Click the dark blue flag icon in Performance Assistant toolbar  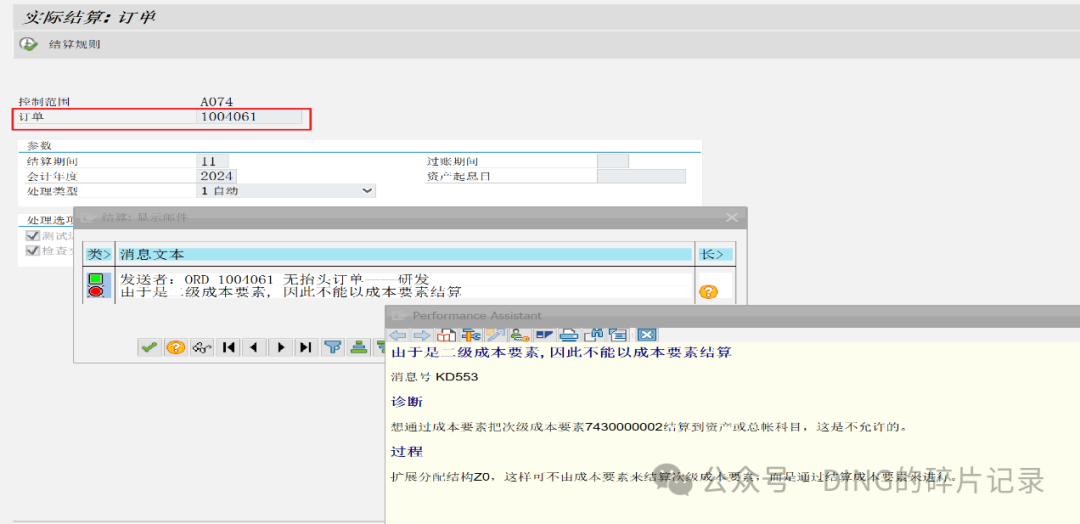[x=545, y=335]
